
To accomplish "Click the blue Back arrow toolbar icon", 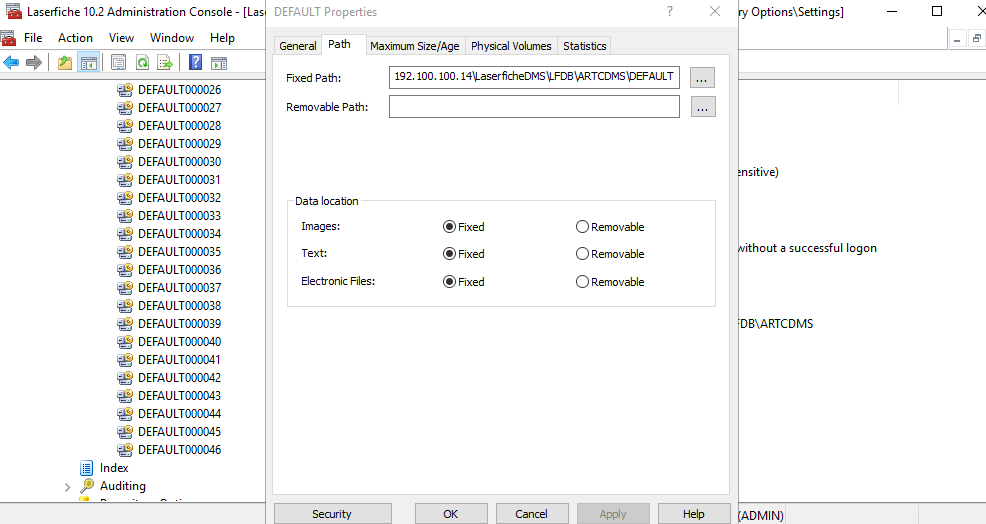I will [11, 62].
